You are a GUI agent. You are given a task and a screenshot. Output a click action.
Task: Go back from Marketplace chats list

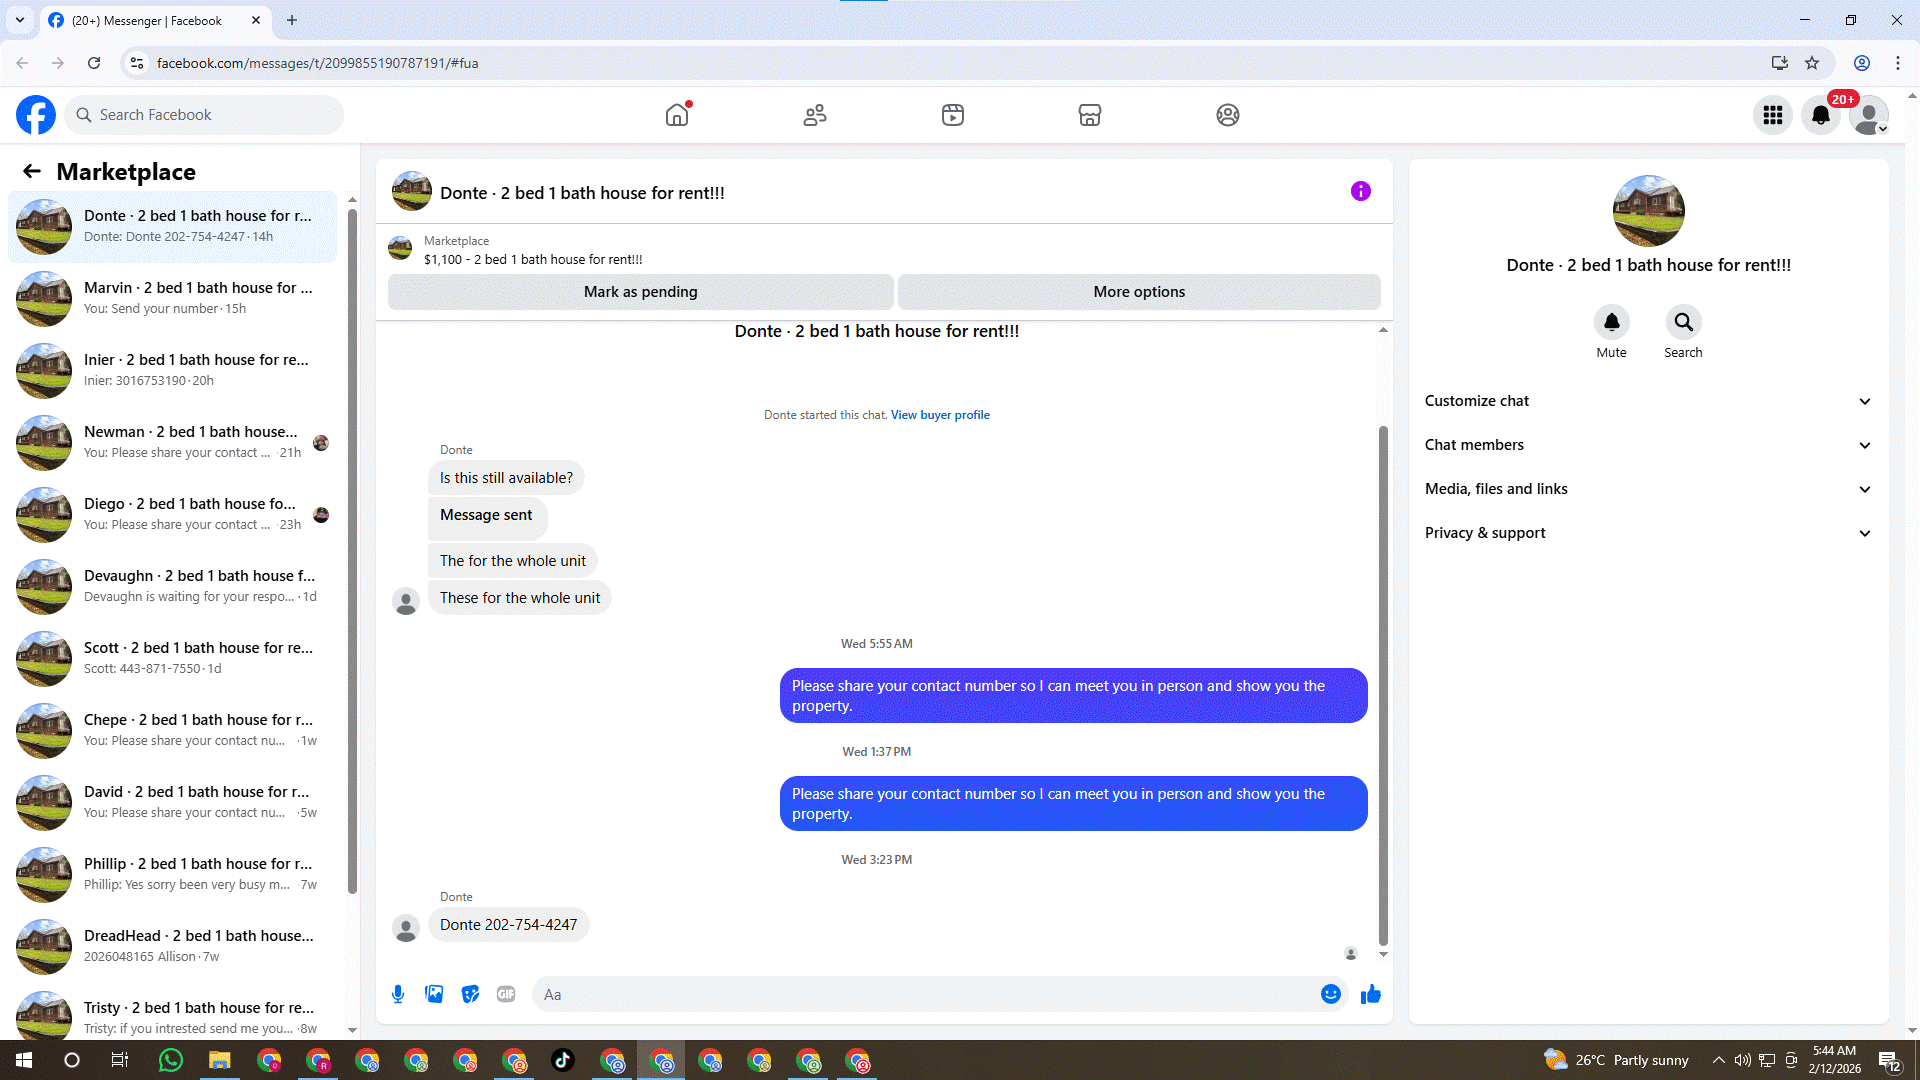click(x=32, y=171)
